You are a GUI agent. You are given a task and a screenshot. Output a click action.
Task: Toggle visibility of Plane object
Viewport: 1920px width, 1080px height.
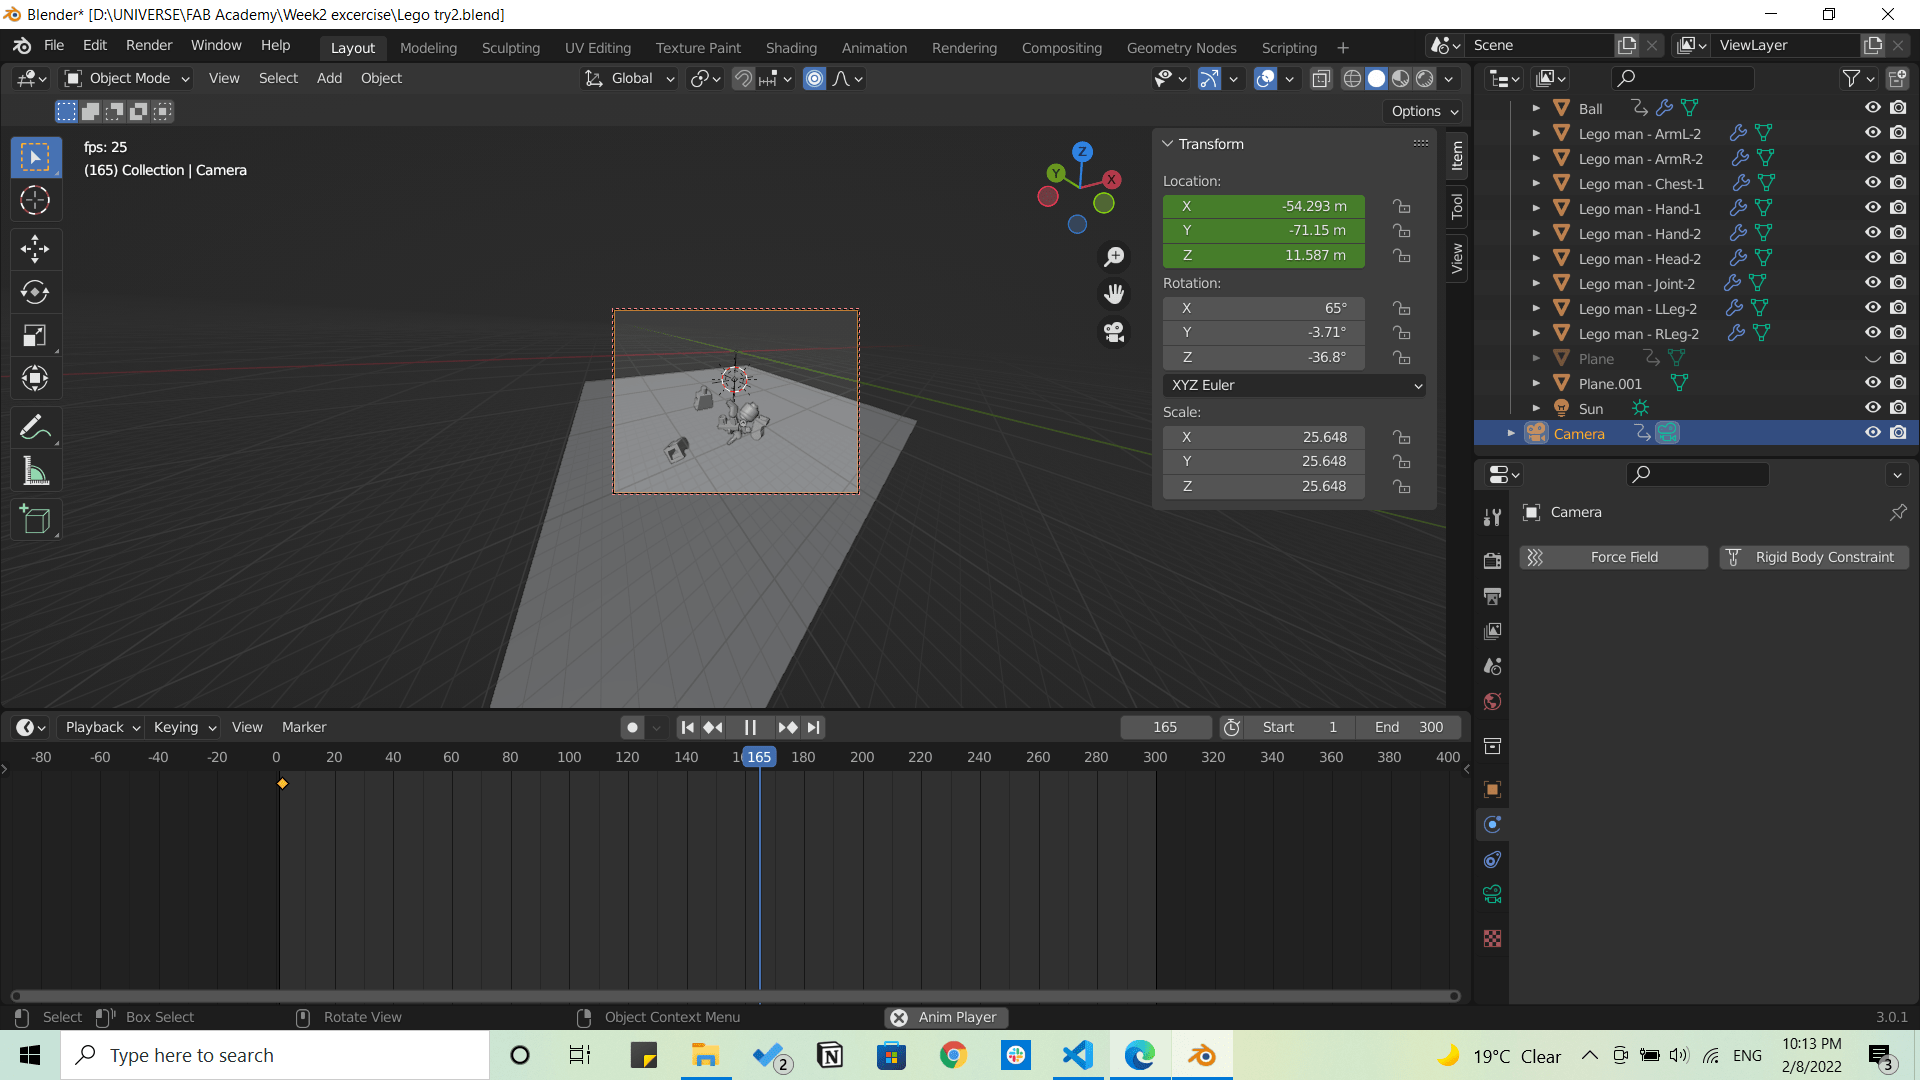pos(1873,357)
